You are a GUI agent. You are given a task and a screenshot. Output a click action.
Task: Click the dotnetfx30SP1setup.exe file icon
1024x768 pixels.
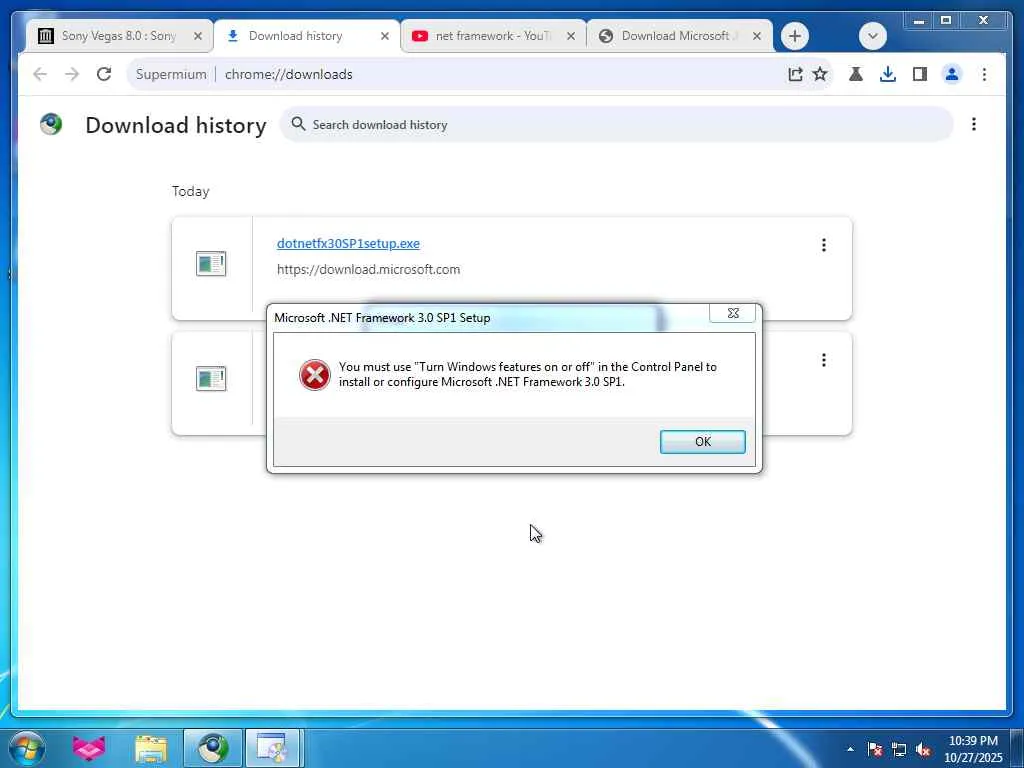tap(211, 264)
